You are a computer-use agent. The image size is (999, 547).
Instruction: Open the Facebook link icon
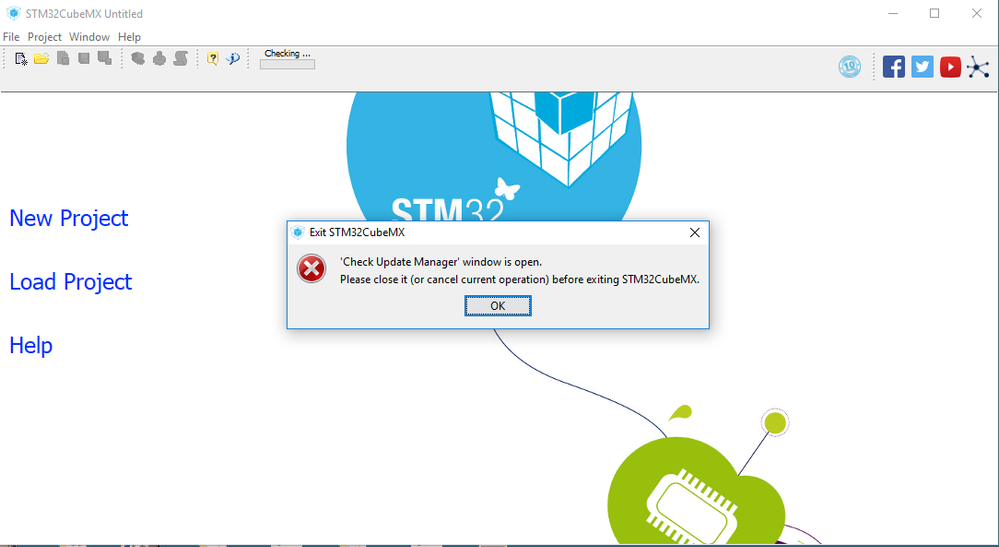tap(894, 66)
